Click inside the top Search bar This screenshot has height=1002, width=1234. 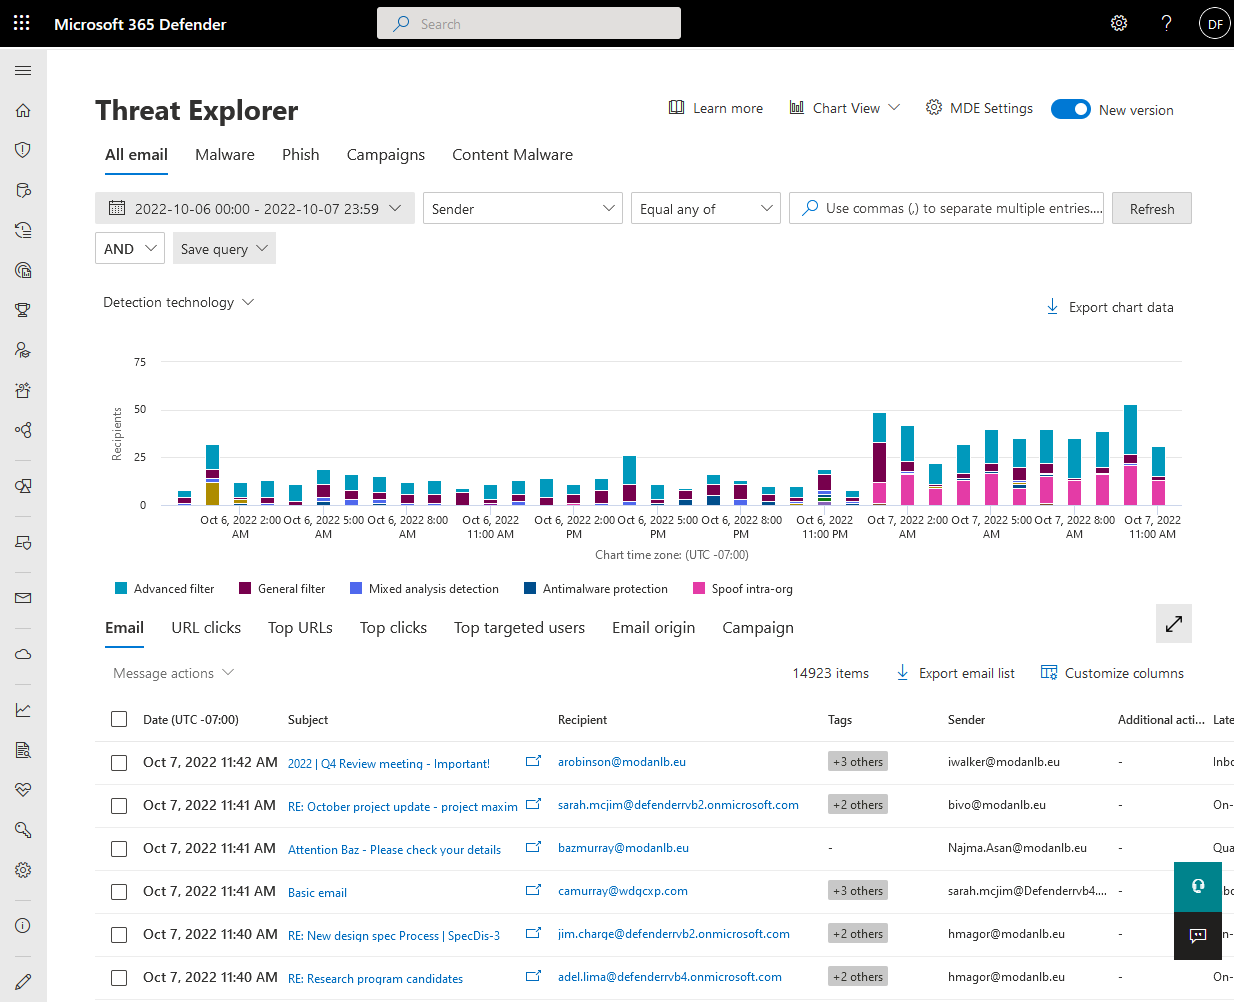click(528, 22)
